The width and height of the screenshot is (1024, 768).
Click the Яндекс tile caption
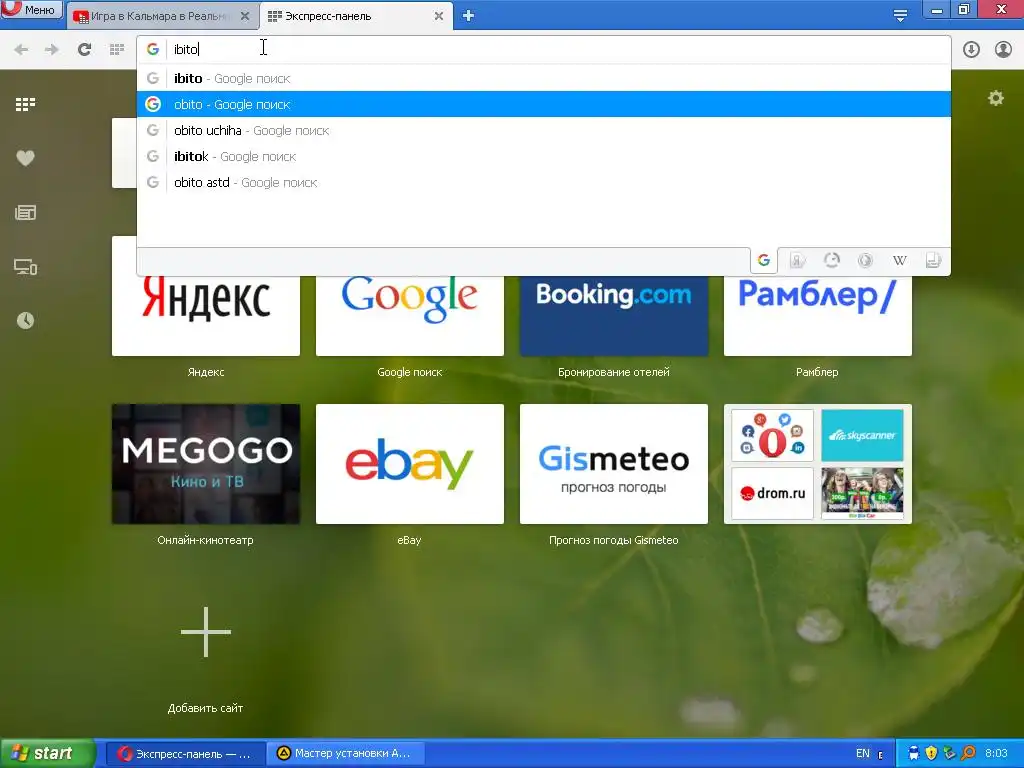[x=206, y=372]
